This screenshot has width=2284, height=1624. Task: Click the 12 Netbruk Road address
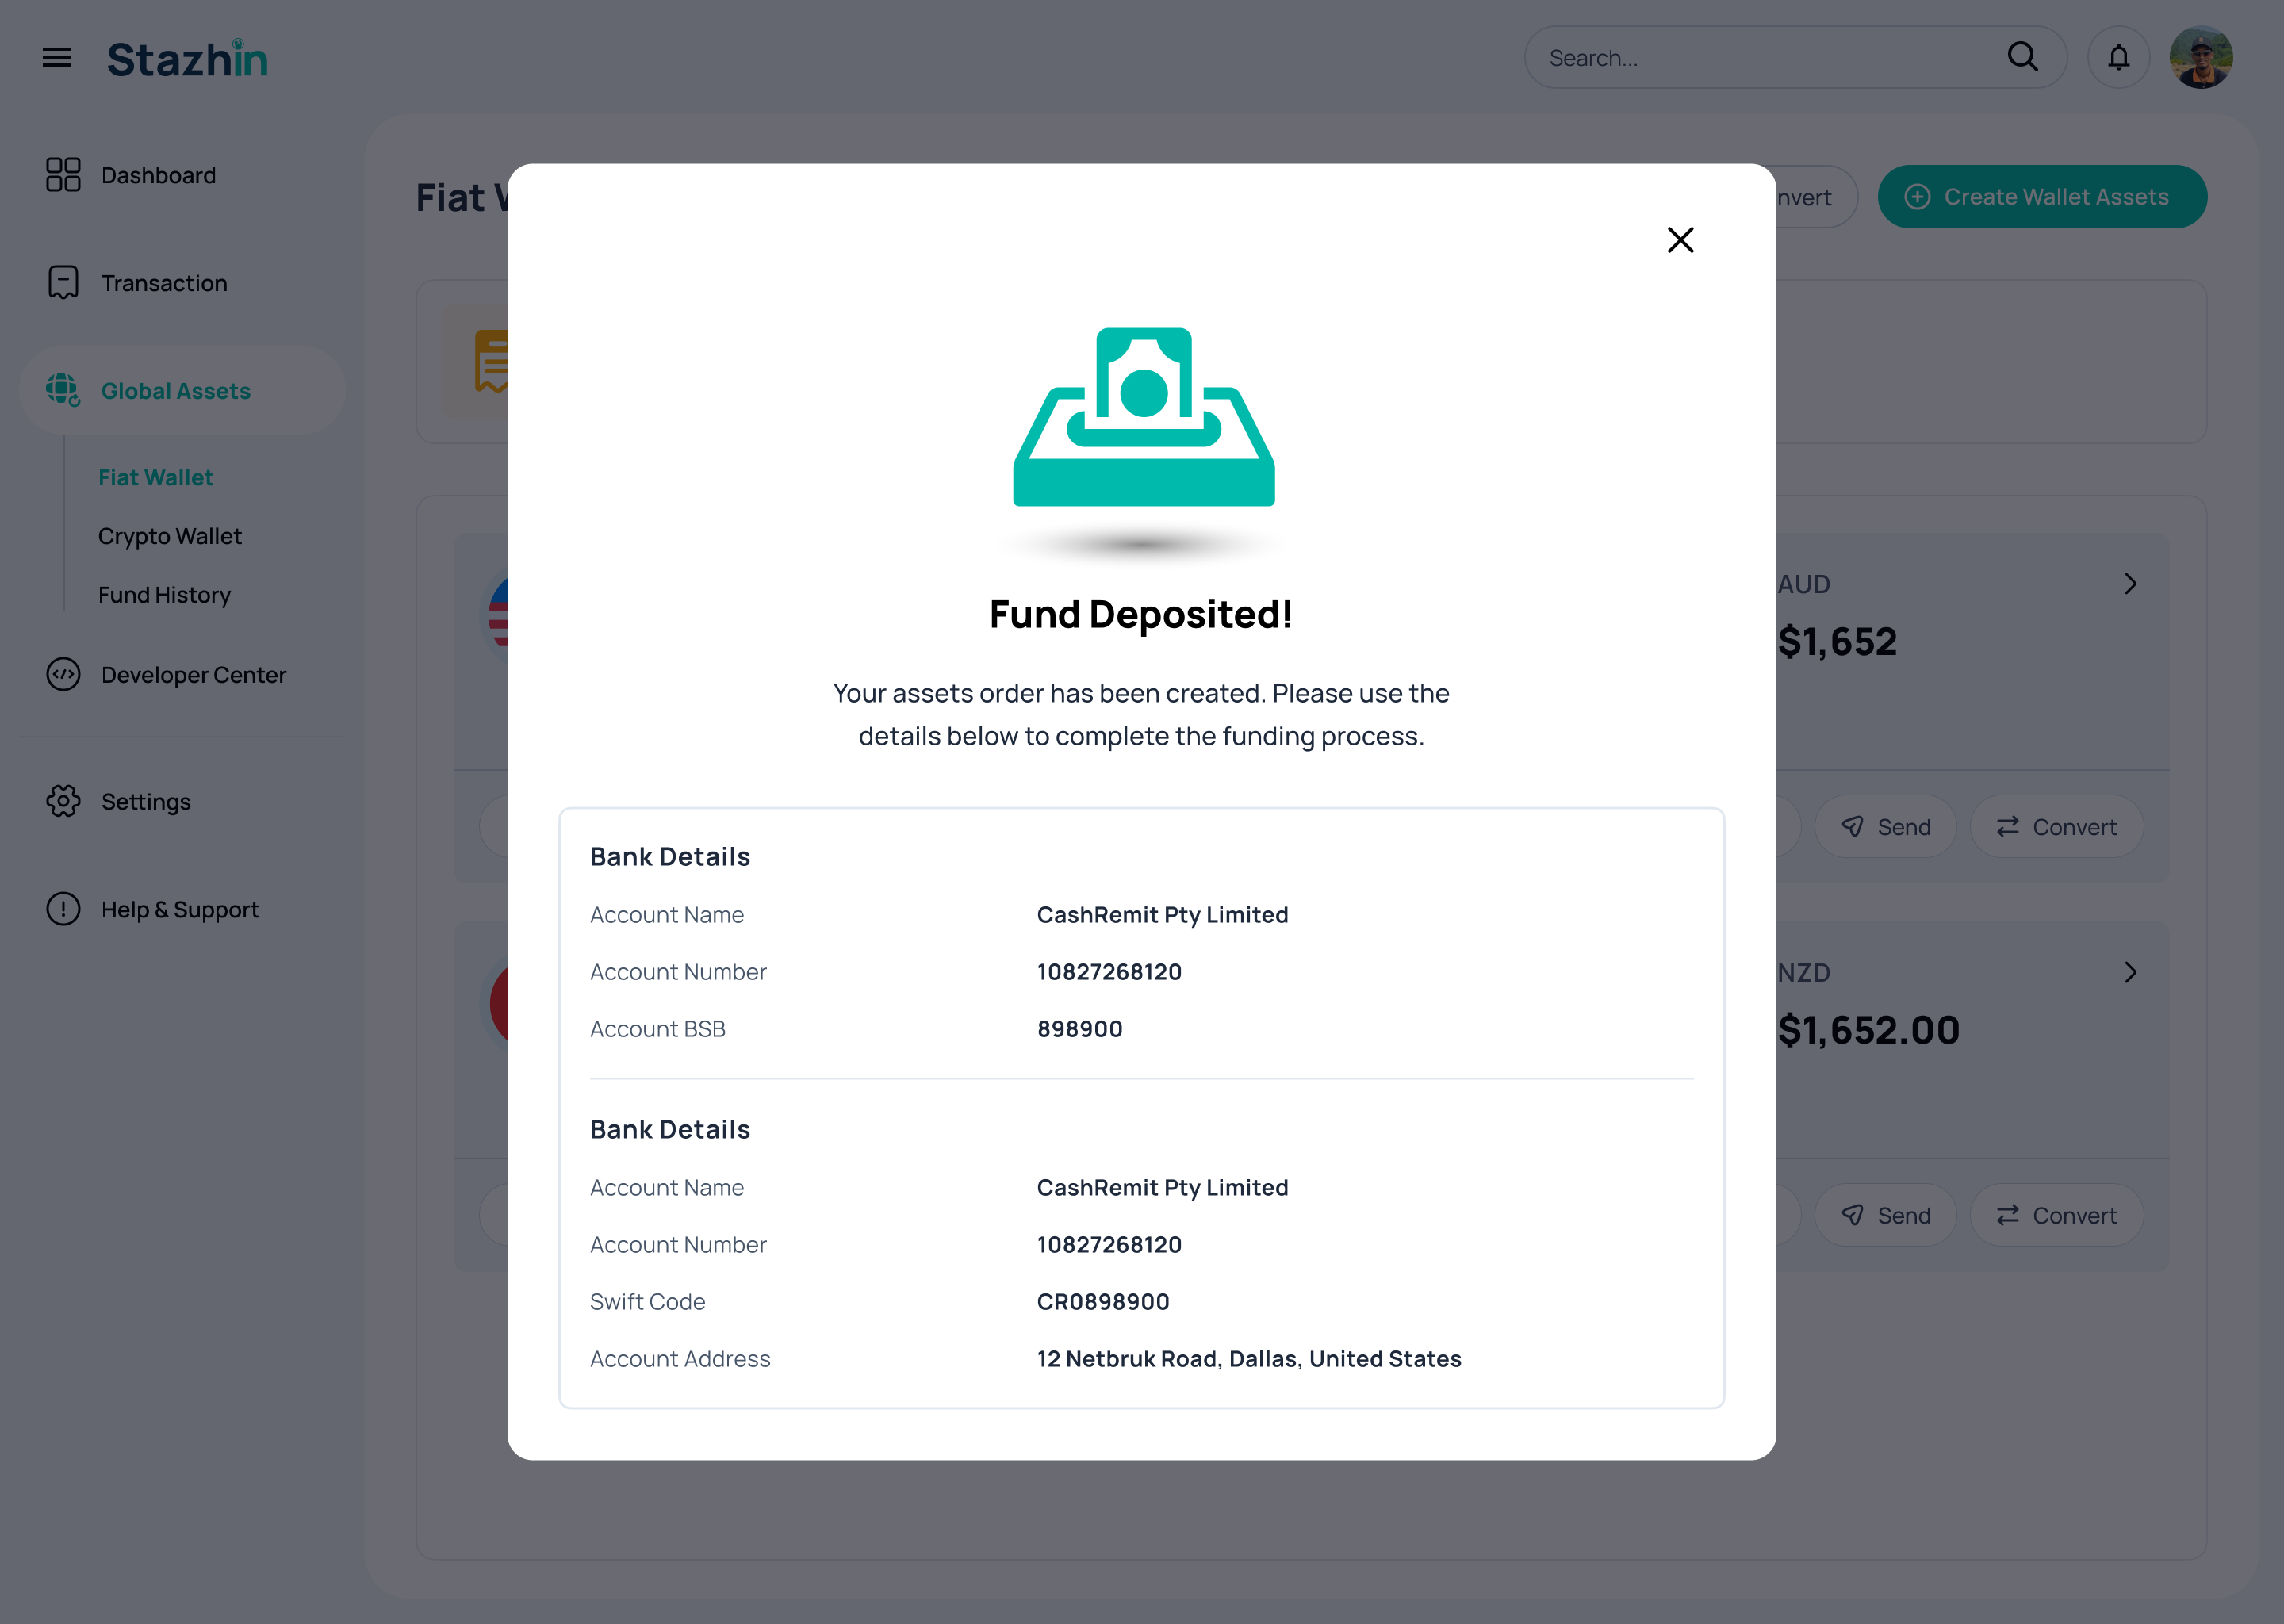(x=1249, y=1360)
